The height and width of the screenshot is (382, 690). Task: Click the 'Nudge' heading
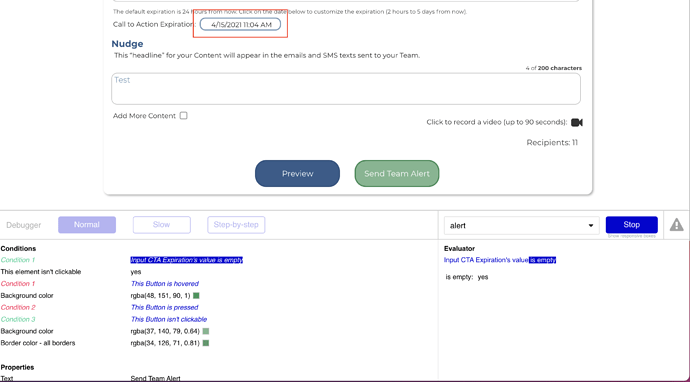[127, 44]
